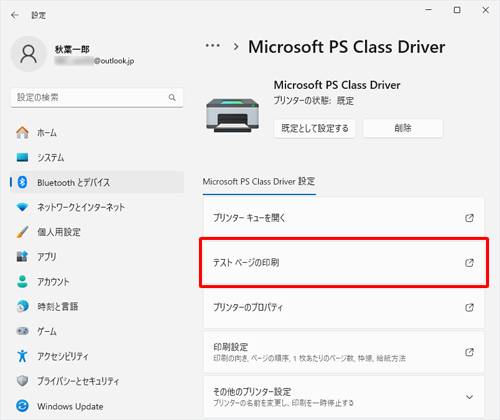The height and width of the screenshot is (420, 500).
Task: Click the アクセシビリティ figure icon
Action: tap(22, 356)
